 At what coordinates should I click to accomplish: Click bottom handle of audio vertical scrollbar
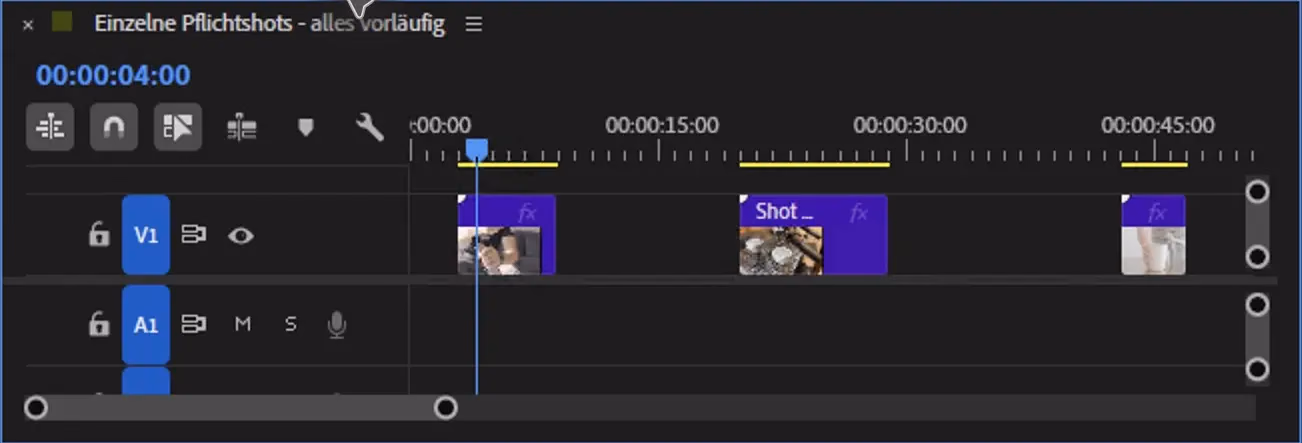[x=1258, y=370]
